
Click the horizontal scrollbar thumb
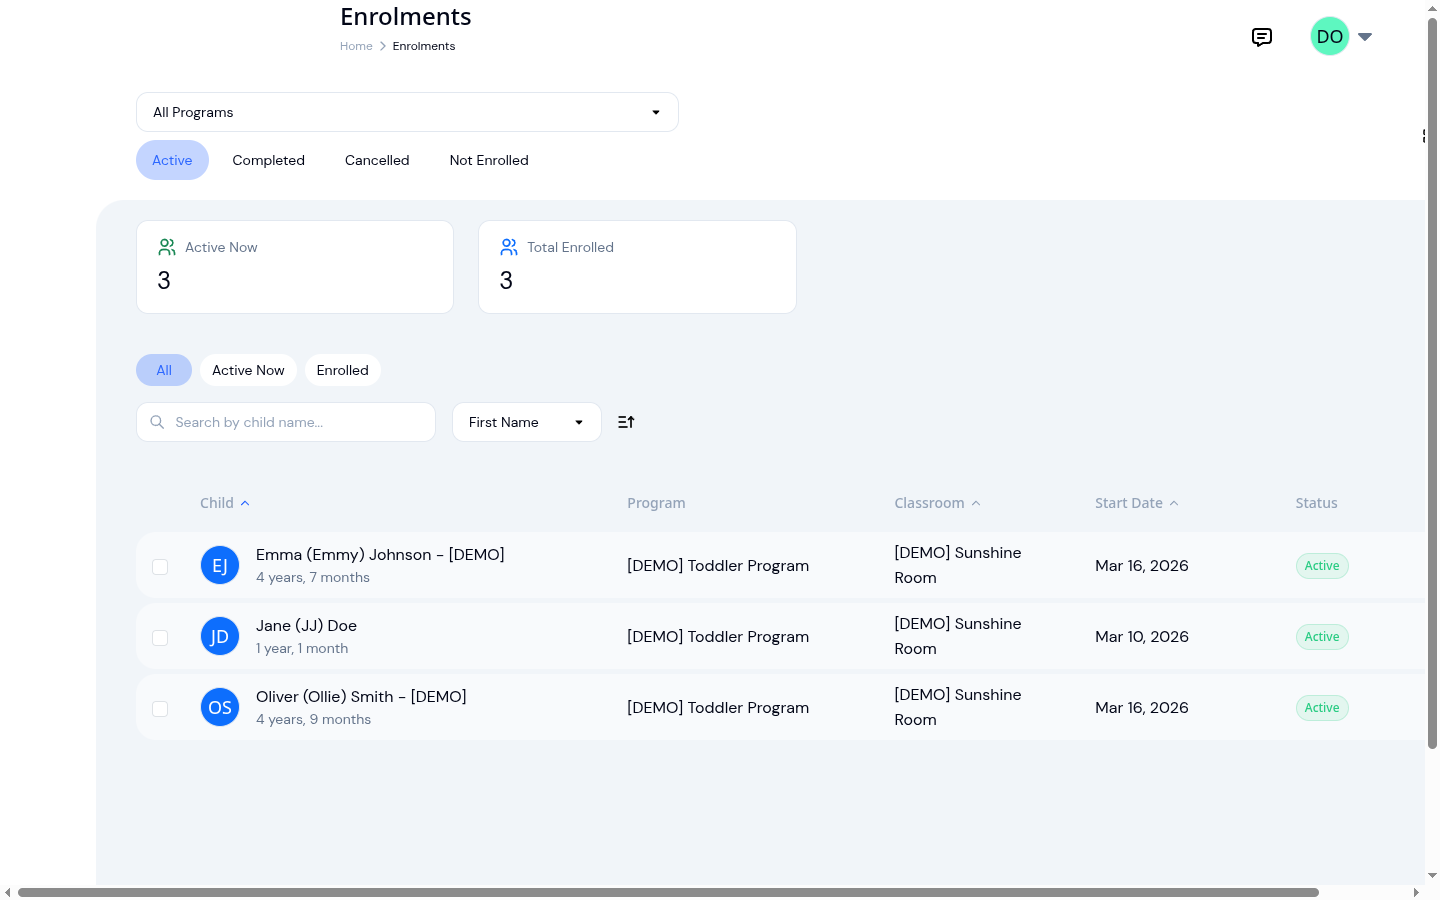668,892
